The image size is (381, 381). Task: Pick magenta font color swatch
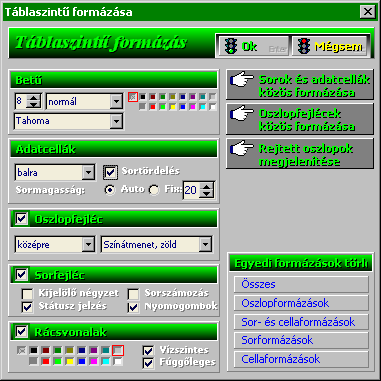[x=192, y=107]
